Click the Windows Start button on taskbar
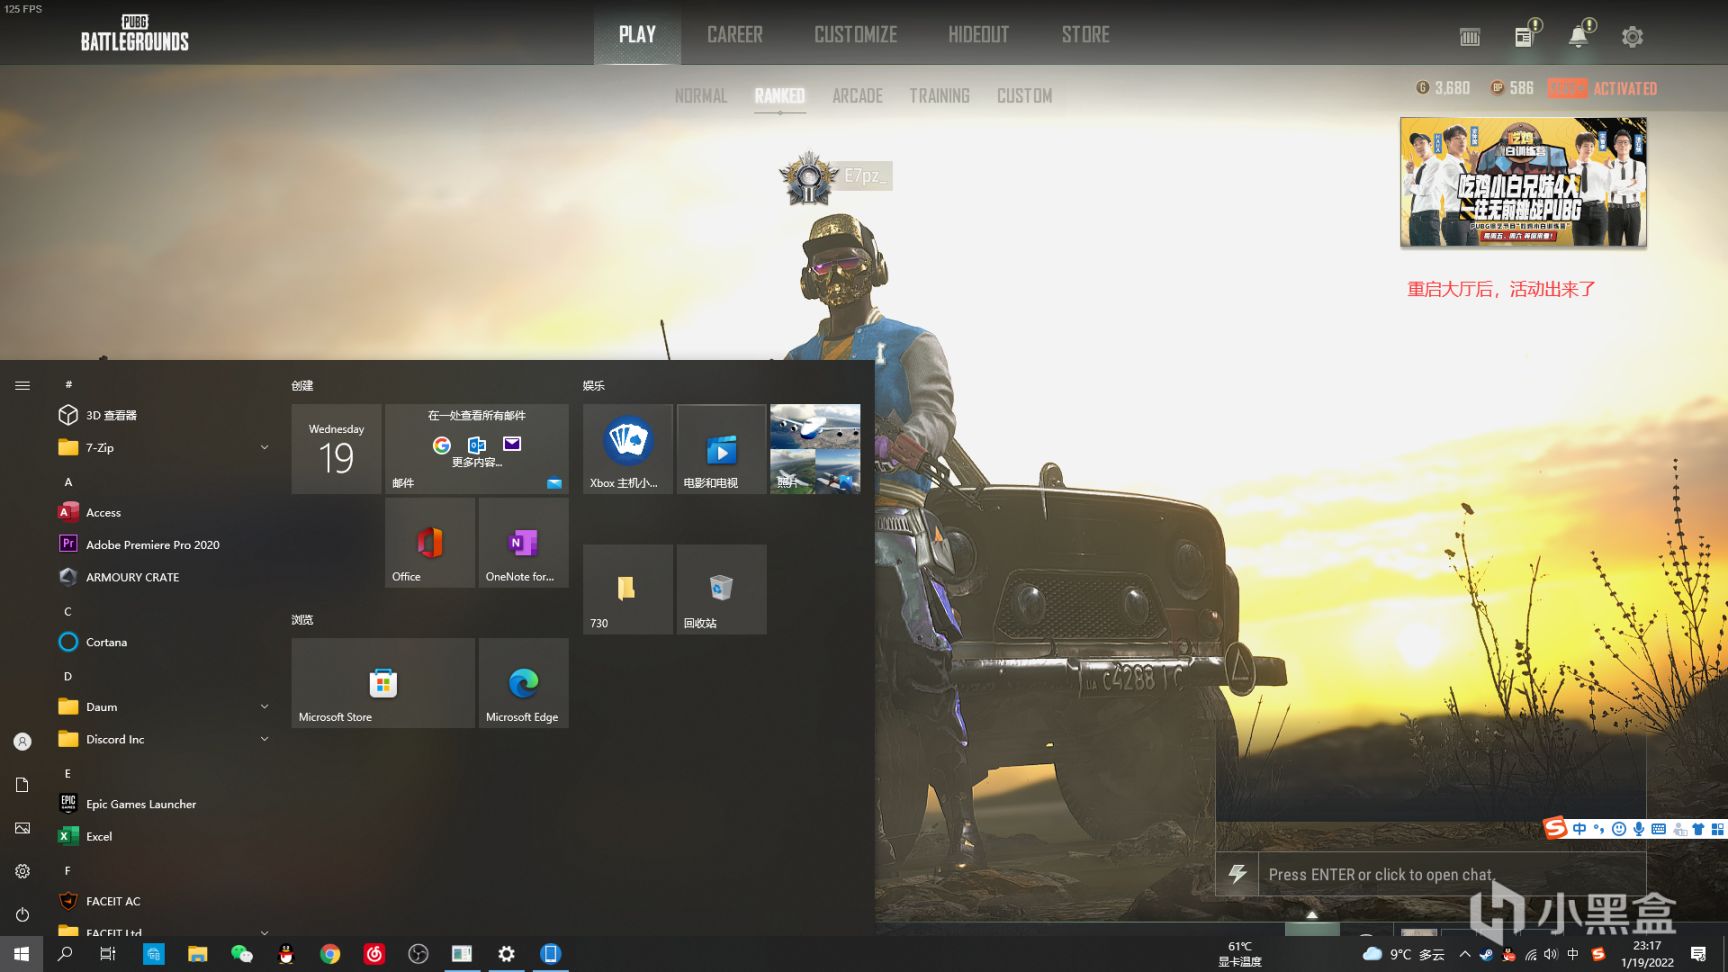1728x972 pixels. click(x=21, y=954)
